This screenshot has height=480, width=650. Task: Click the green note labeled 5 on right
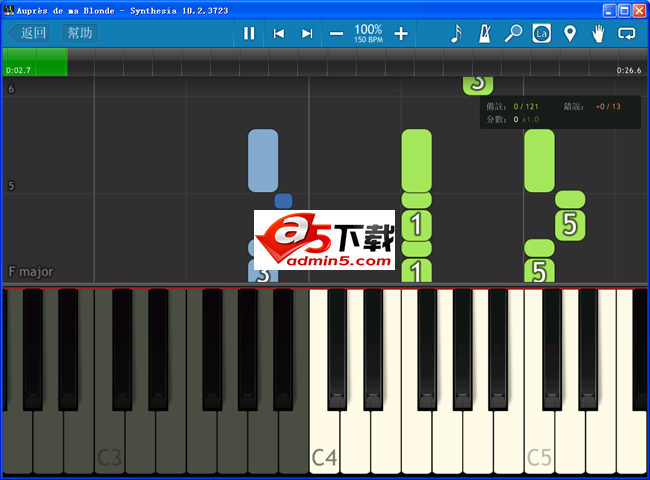point(570,225)
